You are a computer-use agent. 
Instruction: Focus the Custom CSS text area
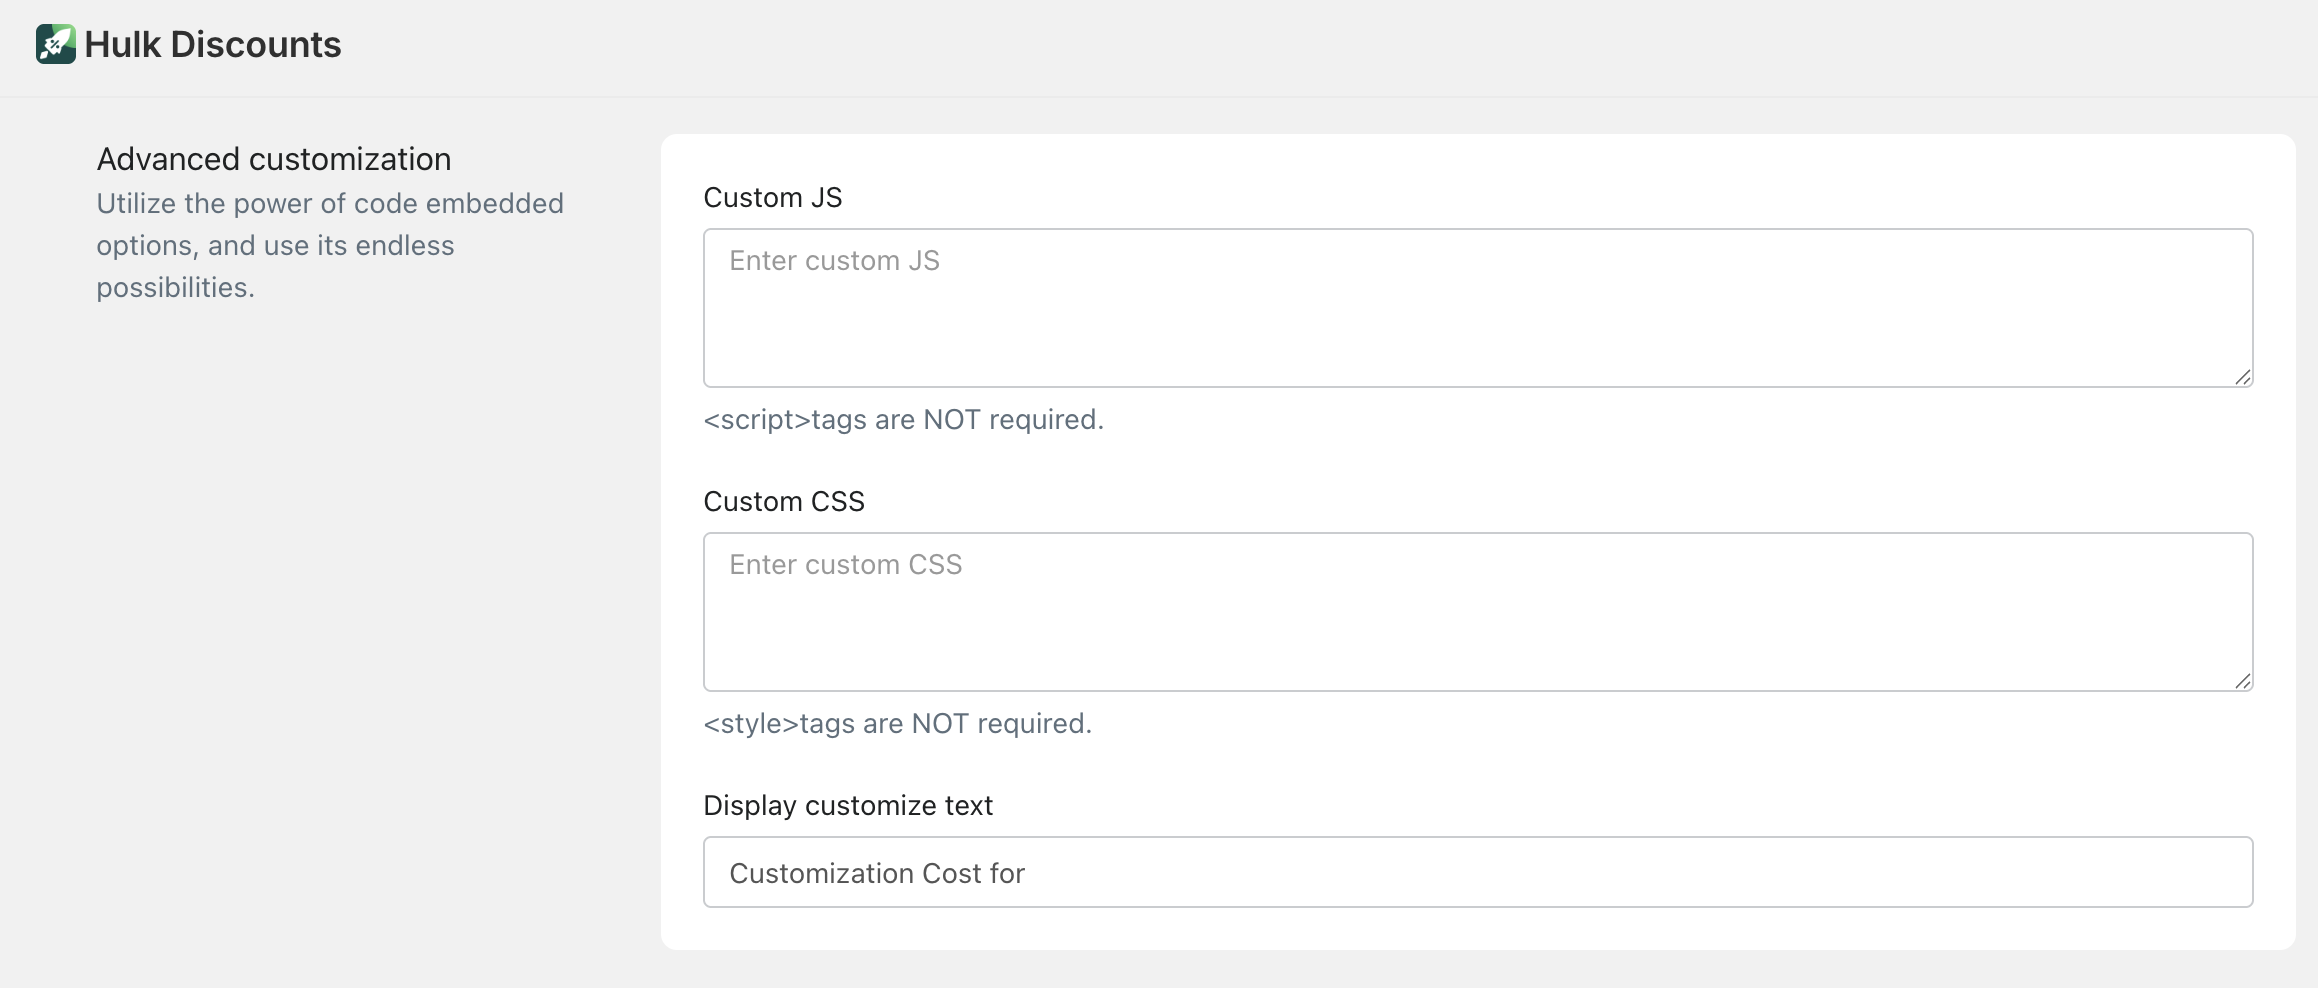[1477, 624]
